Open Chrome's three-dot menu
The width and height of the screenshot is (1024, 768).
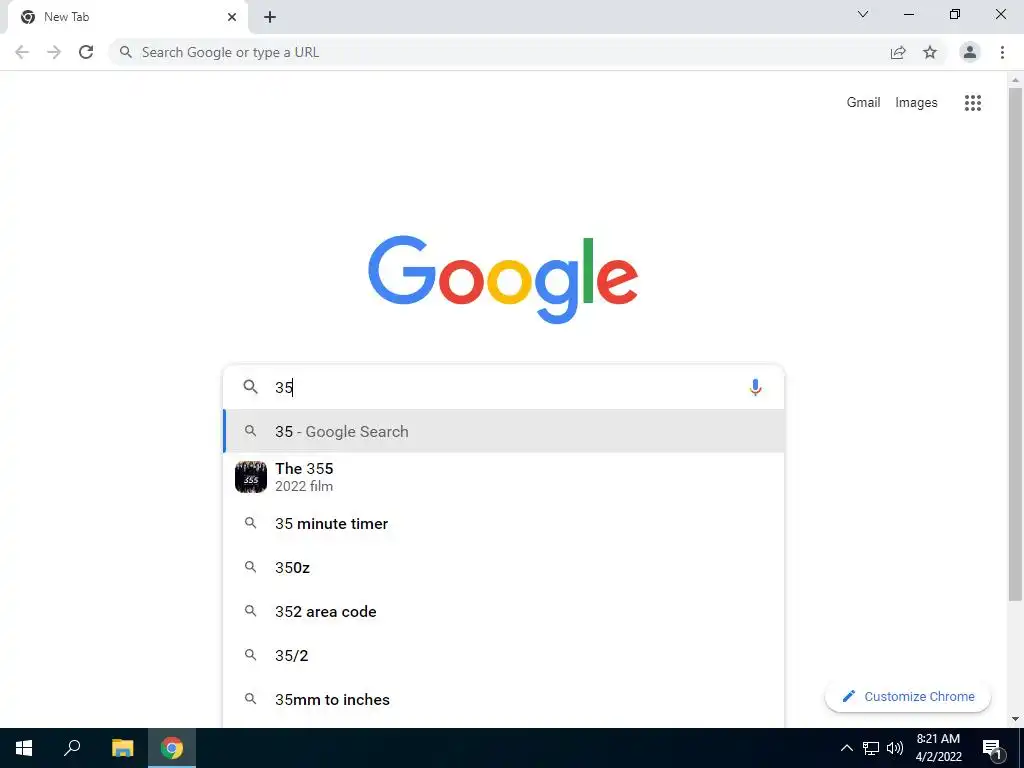(1002, 52)
